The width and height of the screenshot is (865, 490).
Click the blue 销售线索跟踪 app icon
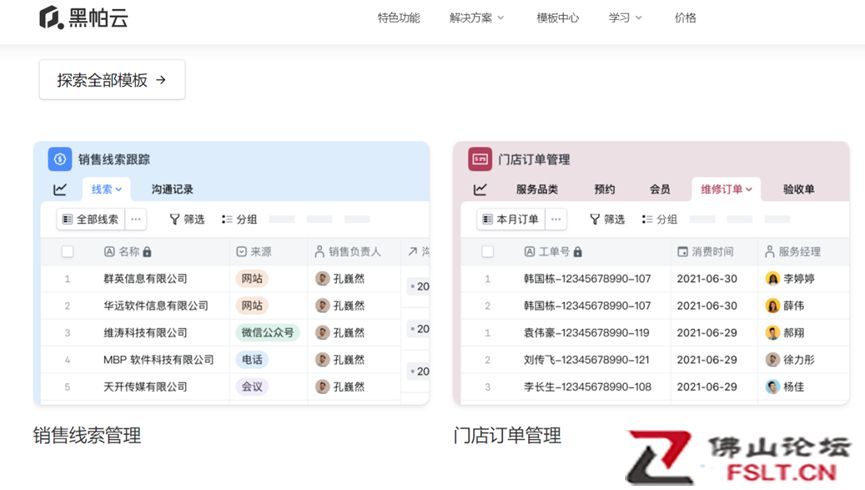60,159
